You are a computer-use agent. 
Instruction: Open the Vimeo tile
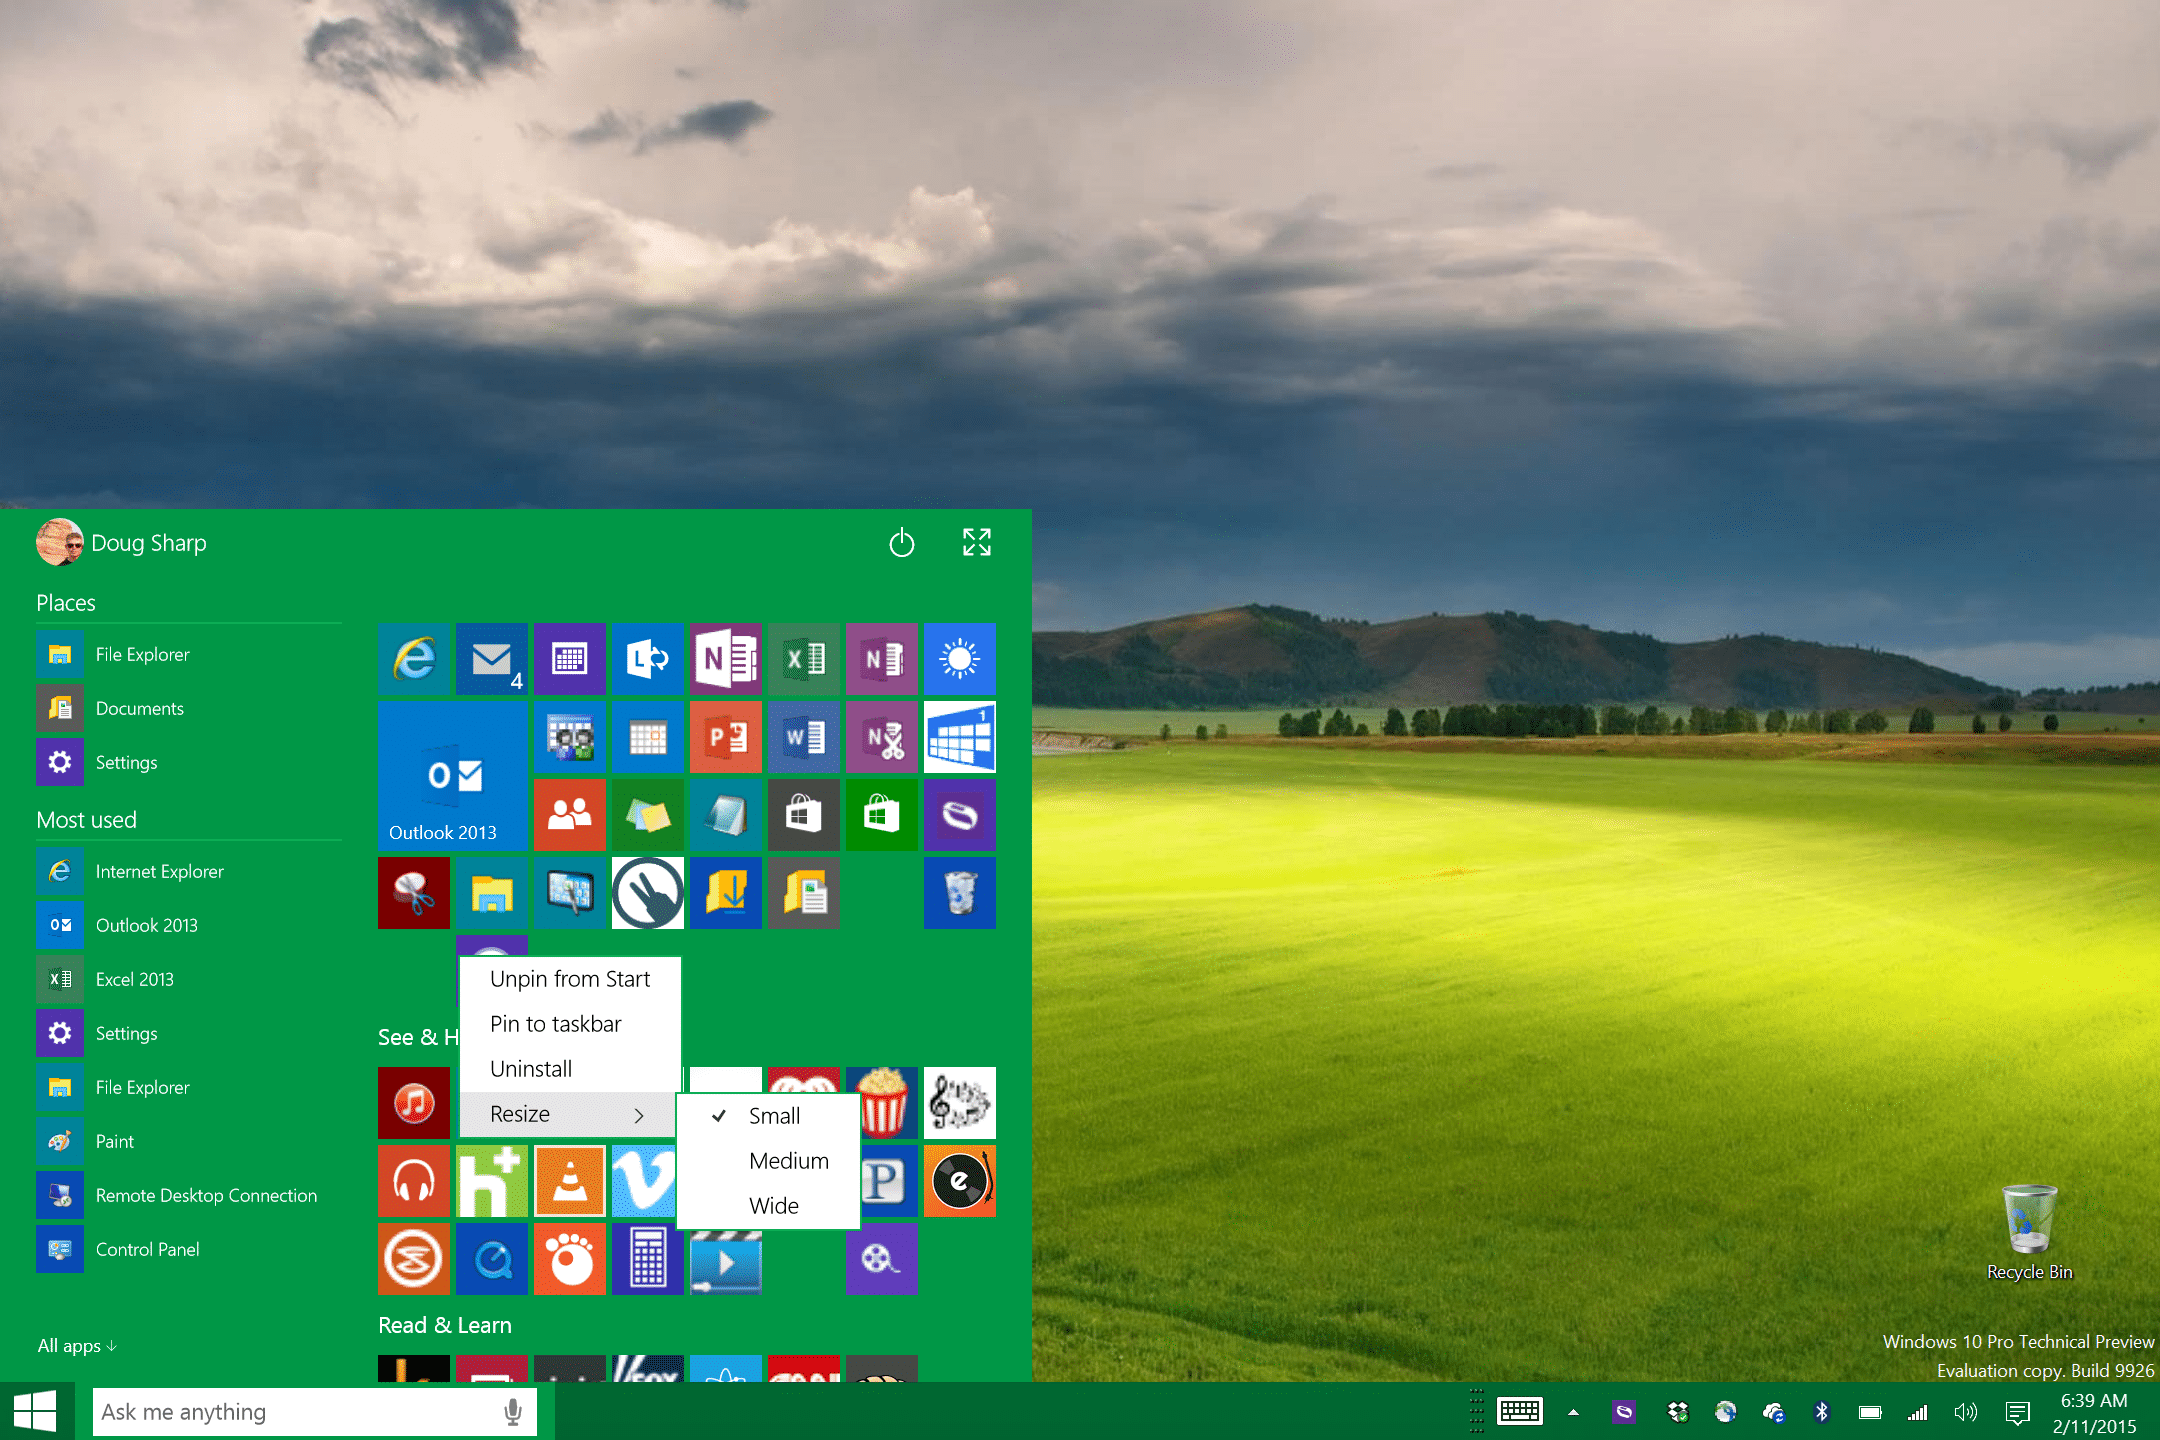[x=644, y=1181]
